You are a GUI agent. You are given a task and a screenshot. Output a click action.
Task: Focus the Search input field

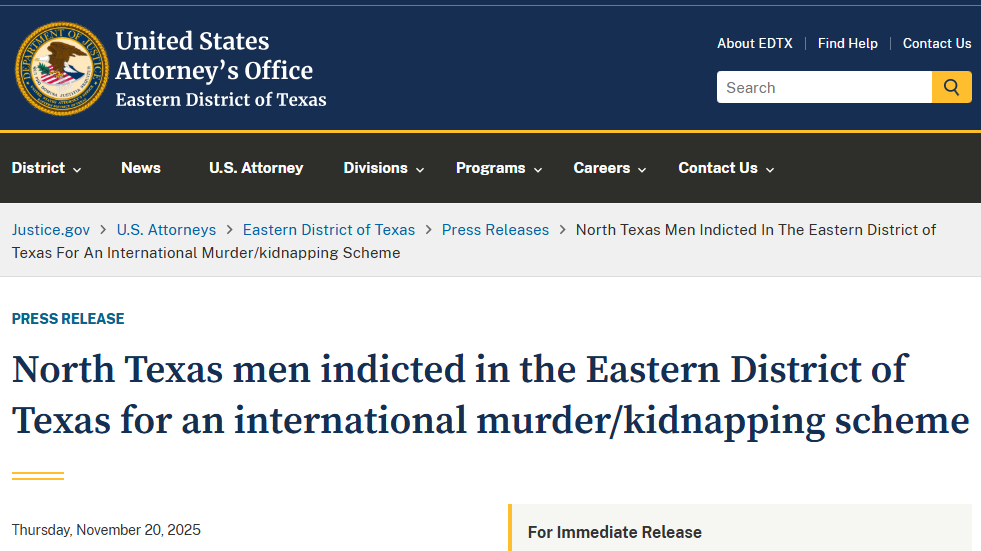click(824, 87)
